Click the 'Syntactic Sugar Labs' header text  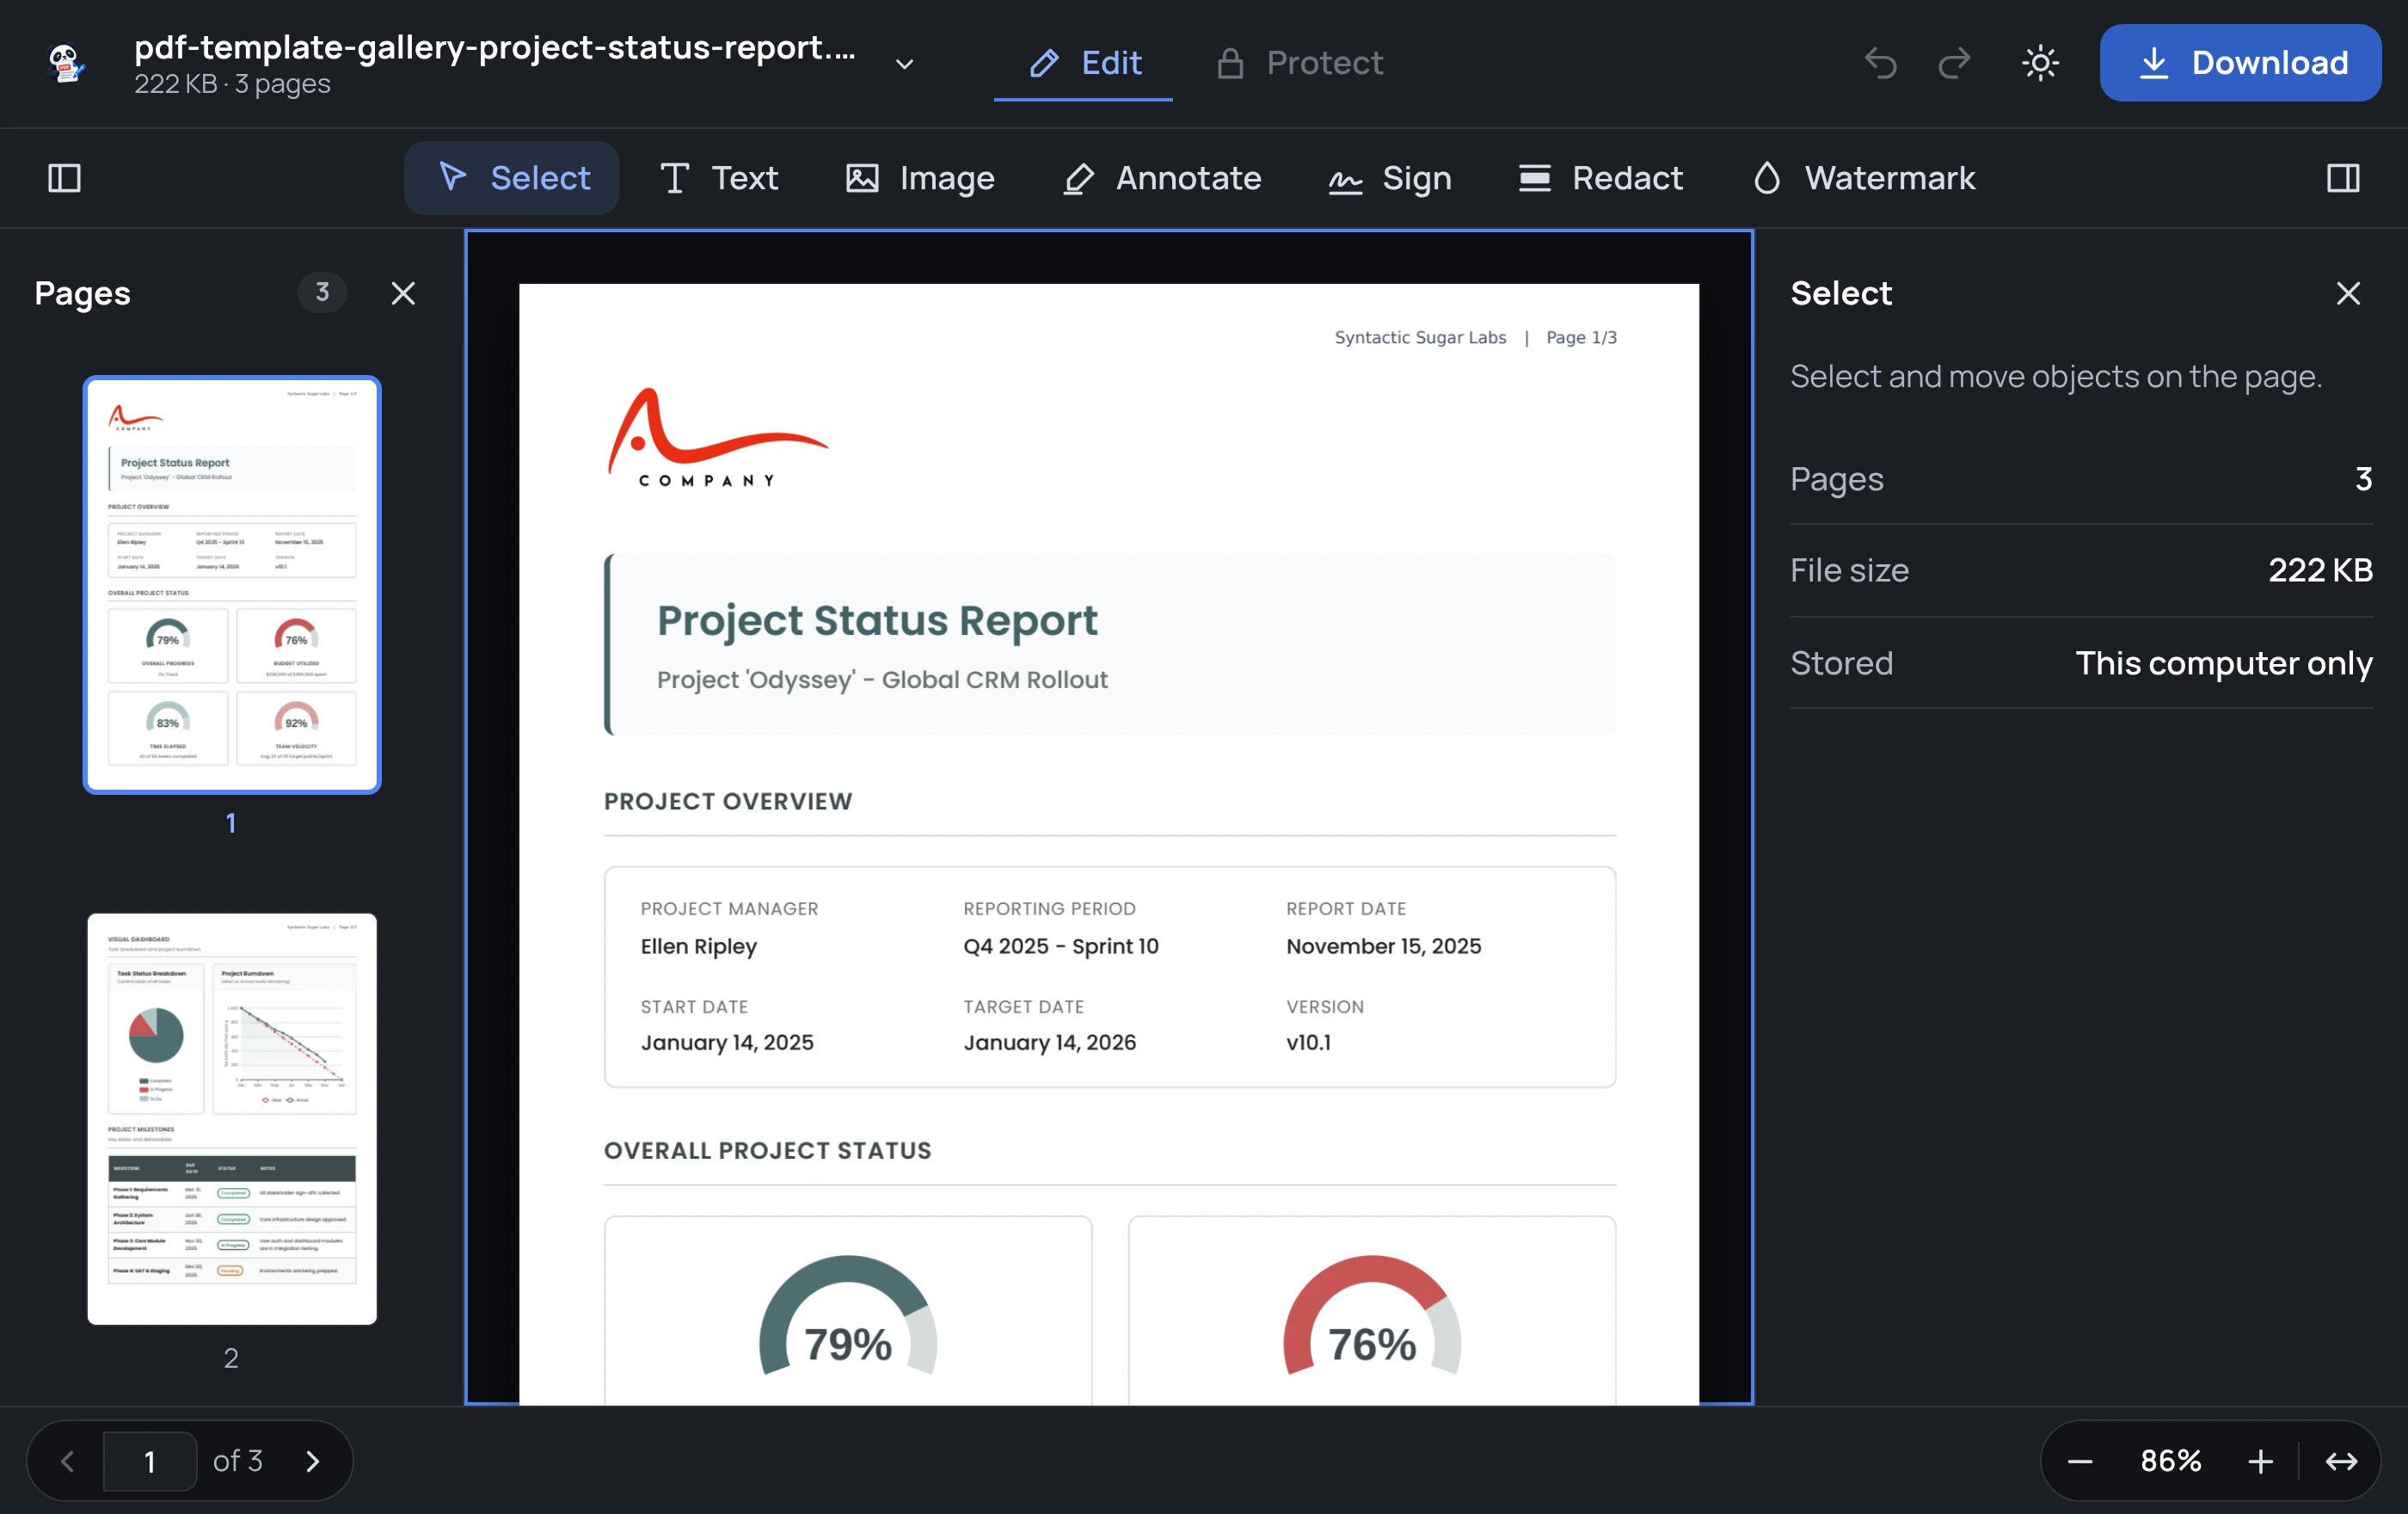pos(1420,337)
